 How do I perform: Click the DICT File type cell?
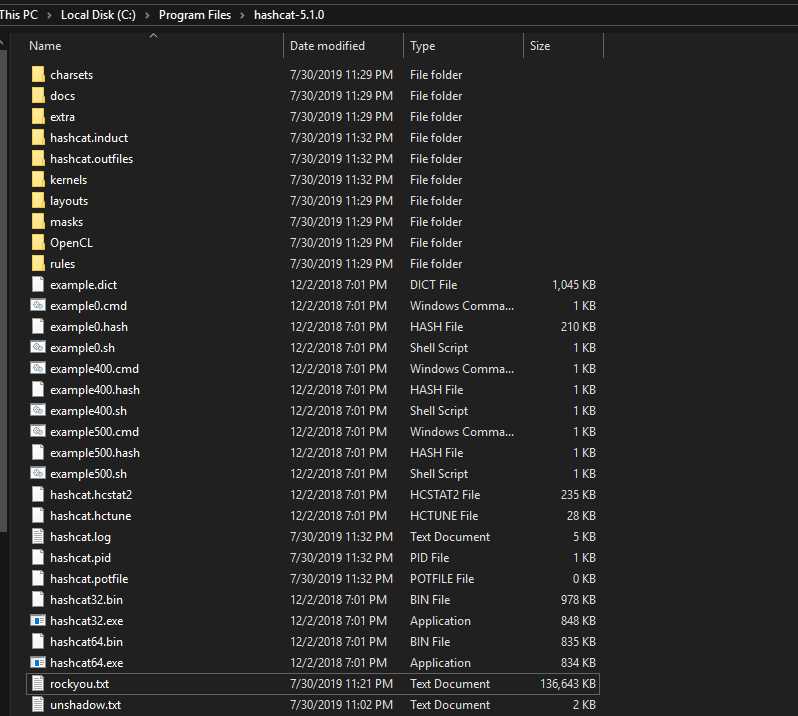pos(434,284)
